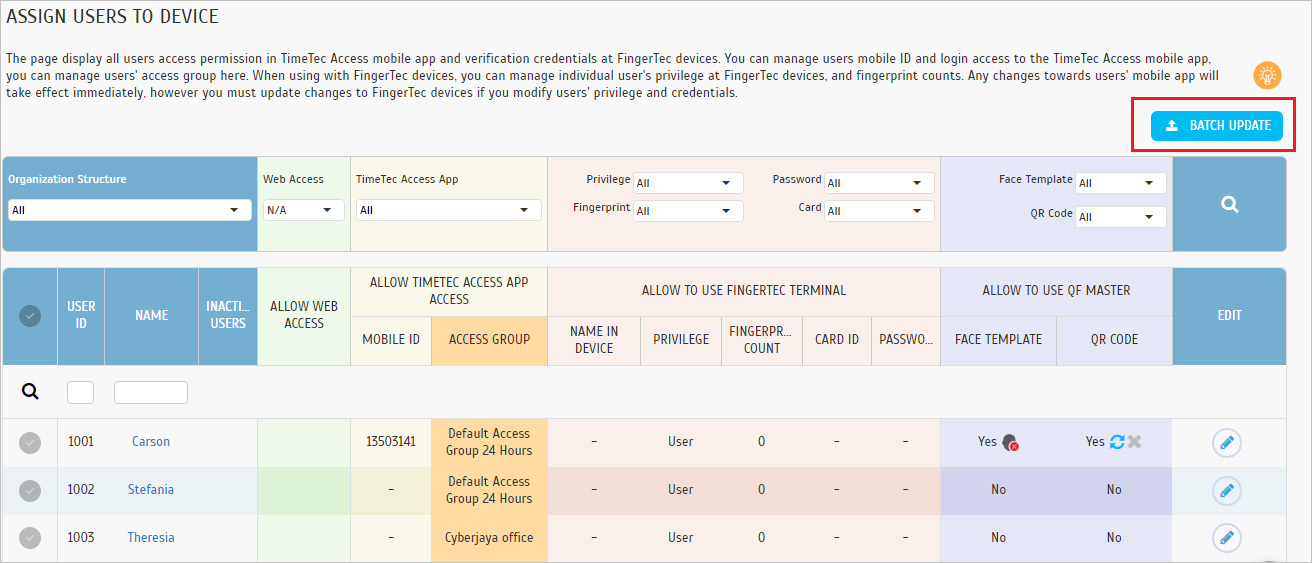
Task: Sort by the User ID column header
Action: pyautogui.click(x=81, y=315)
